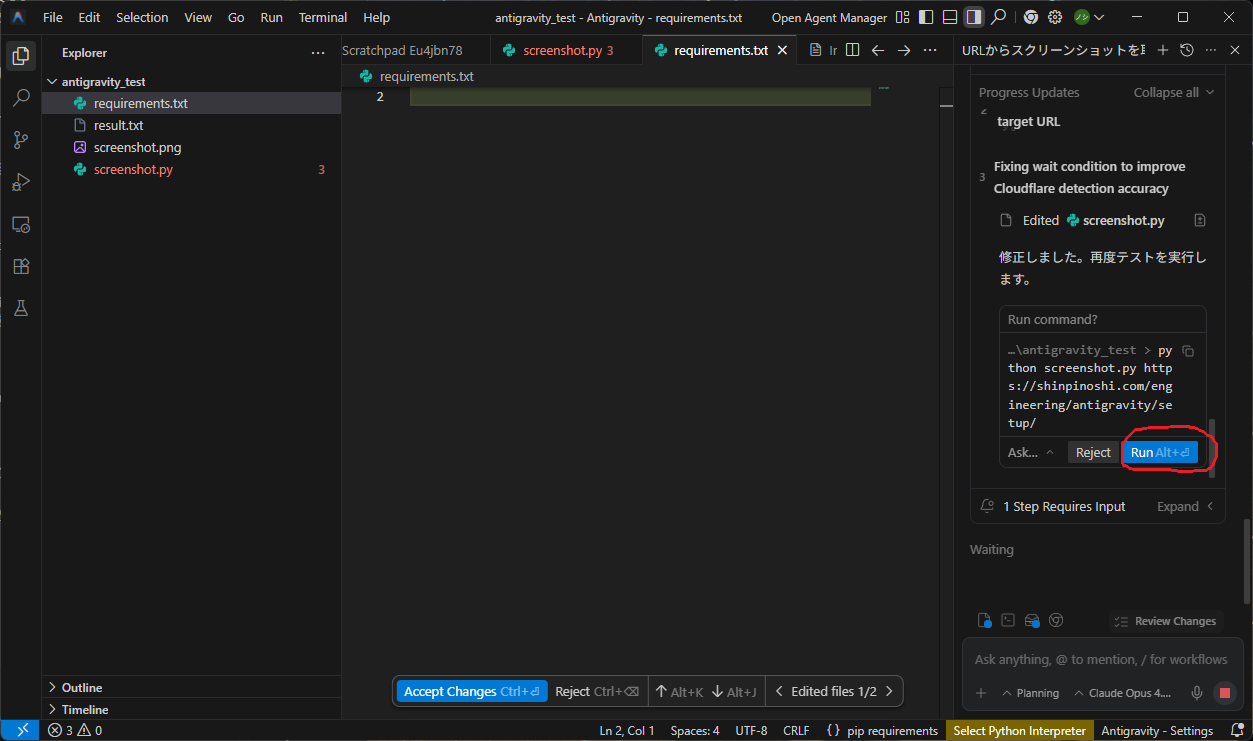Open the Planning mode dropdown
Image resolution: width=1253 pixels, height=741 pixels.
[x=1030, y=693]
